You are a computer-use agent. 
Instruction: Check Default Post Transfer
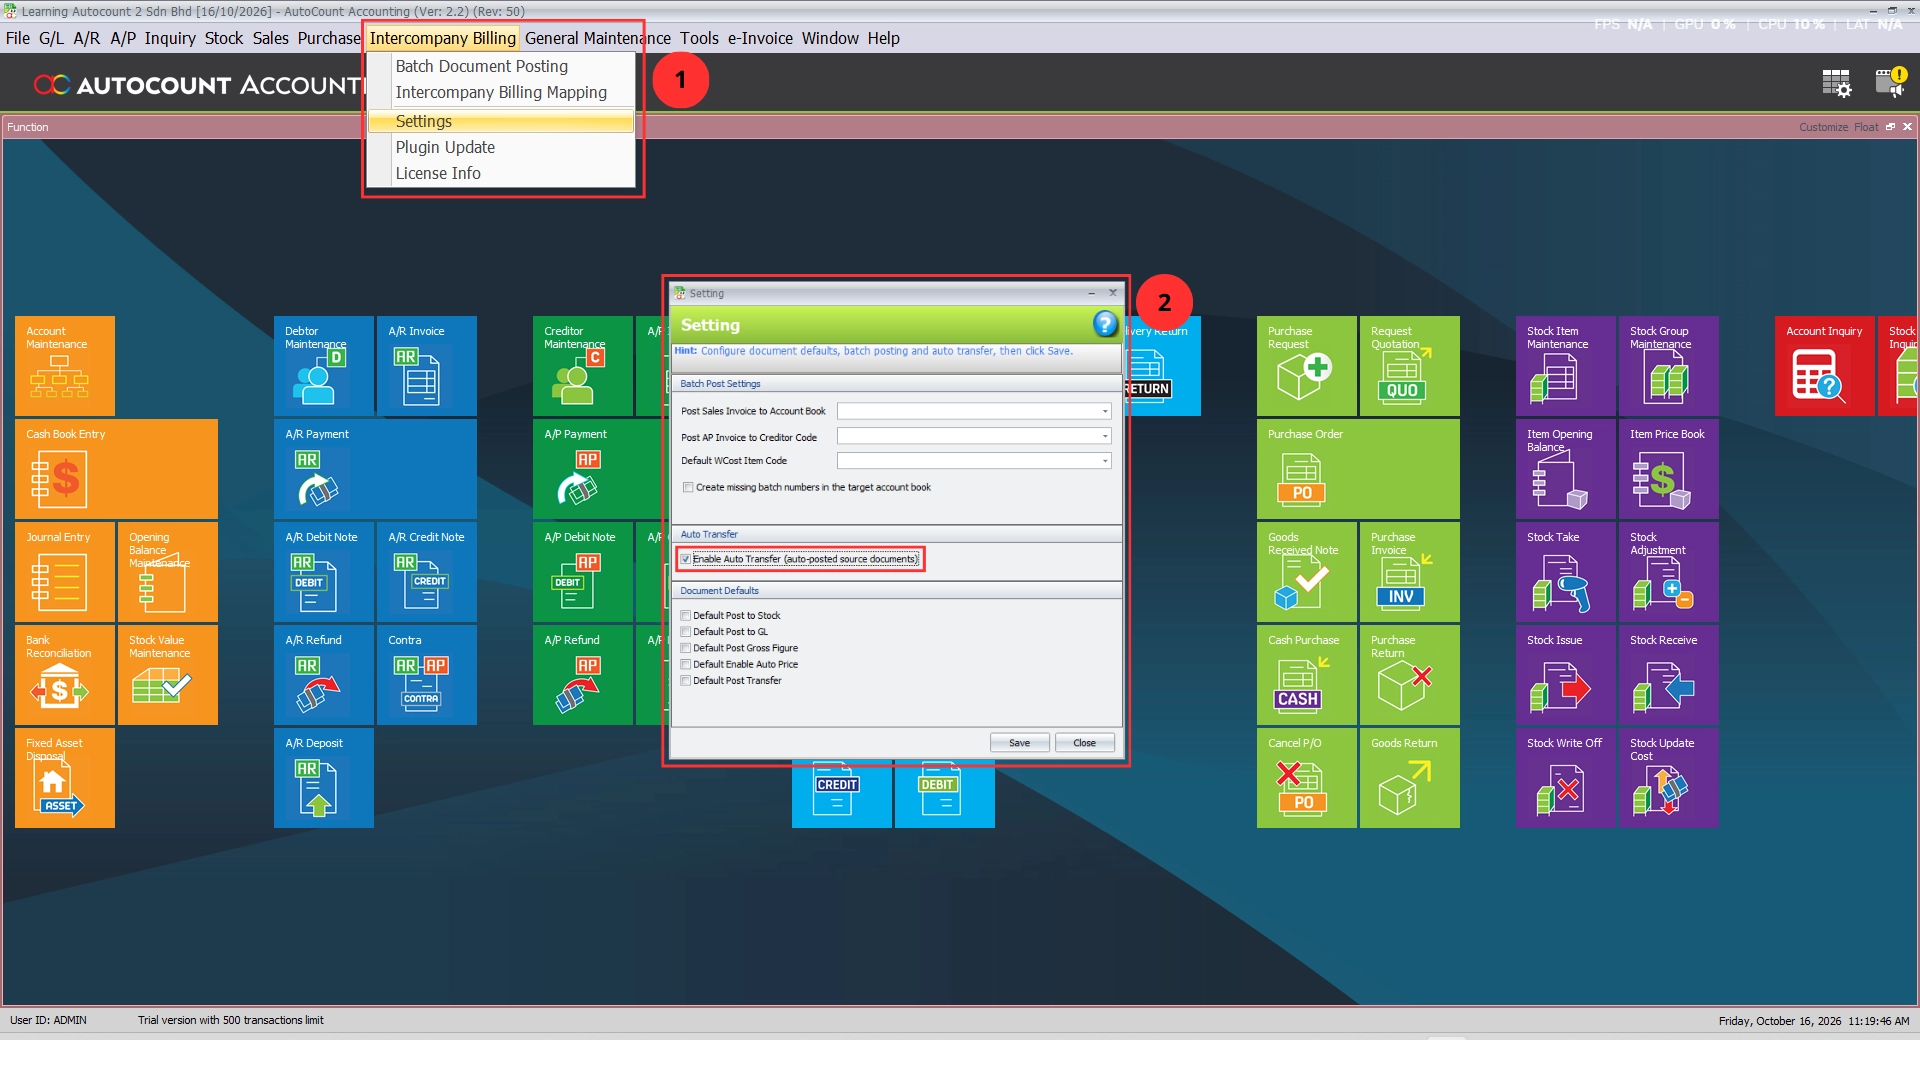pos(686,681)
